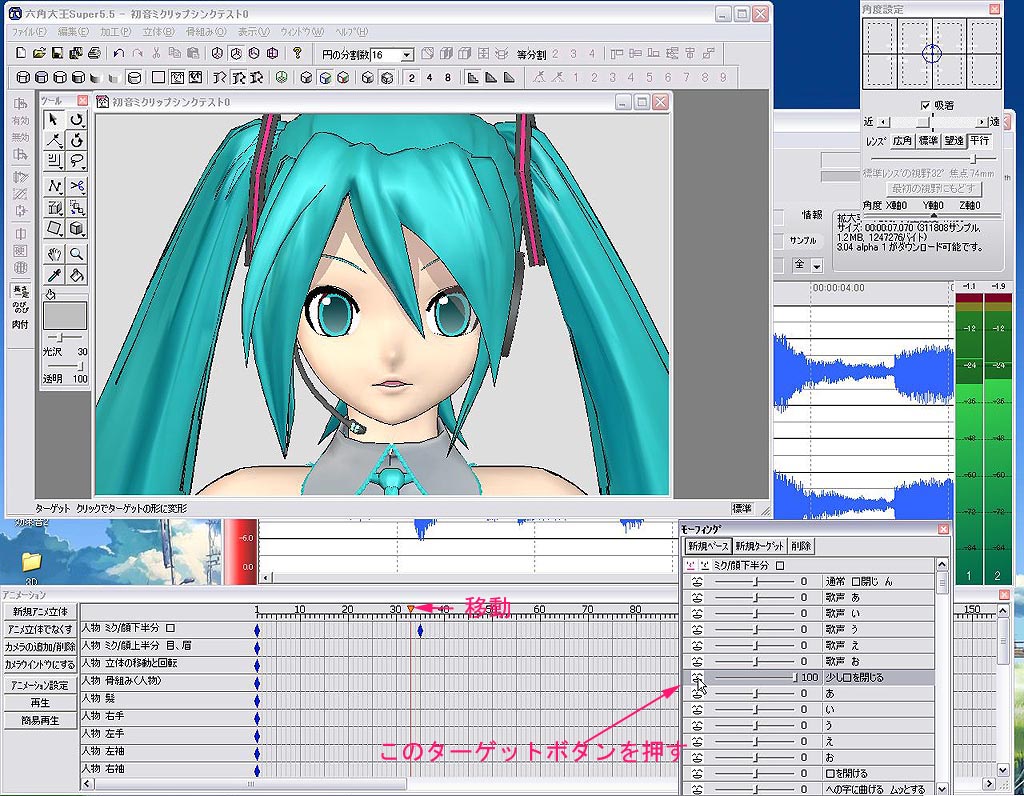1024x796 pixels.
Task: Click the Open folder icon in toolbar
Action: [x=39, y=54]
